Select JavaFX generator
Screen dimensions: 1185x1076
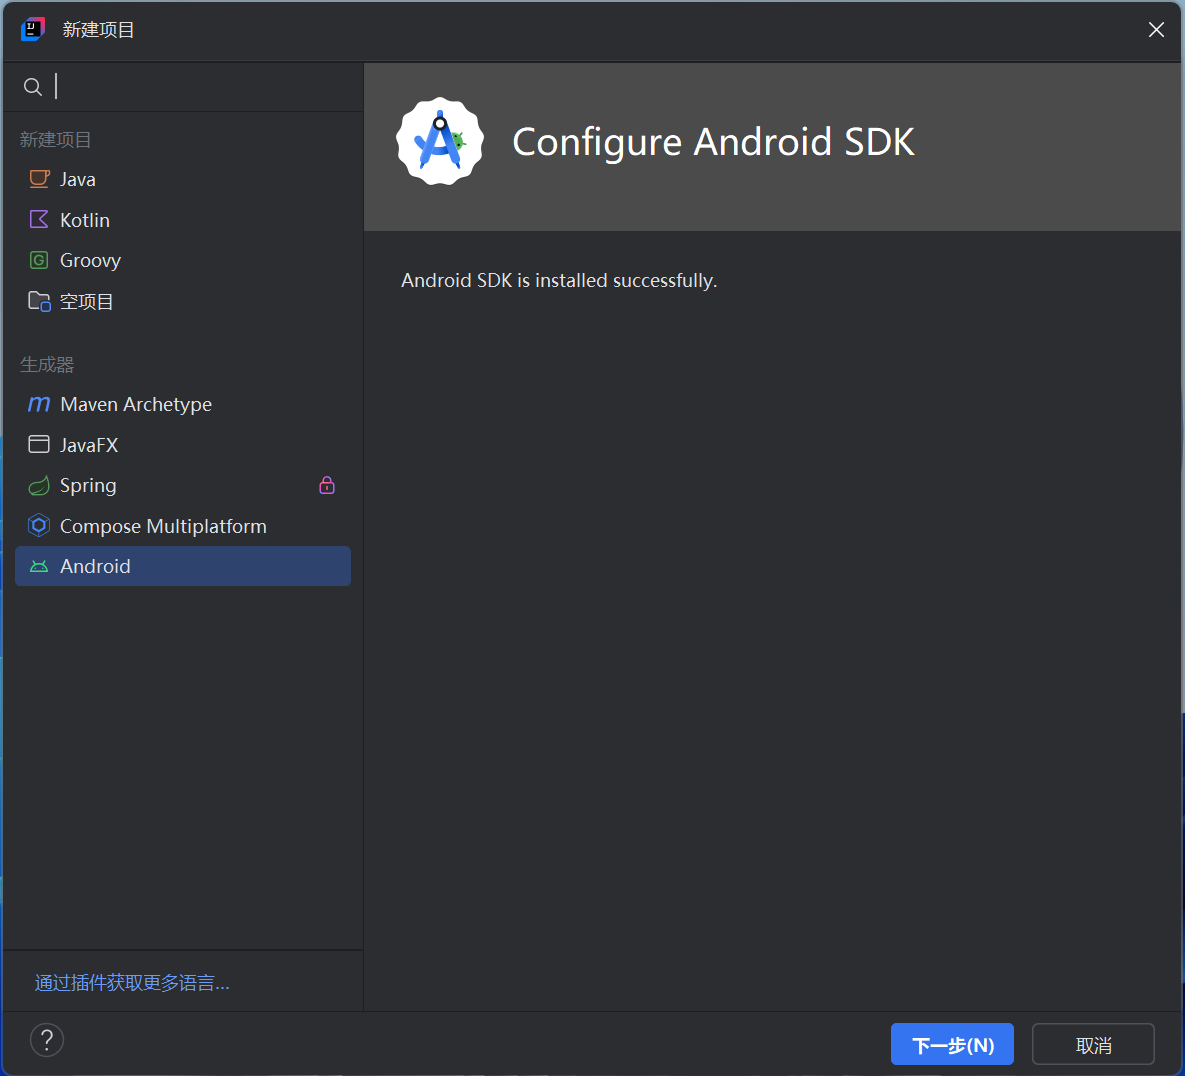(183, 444)
